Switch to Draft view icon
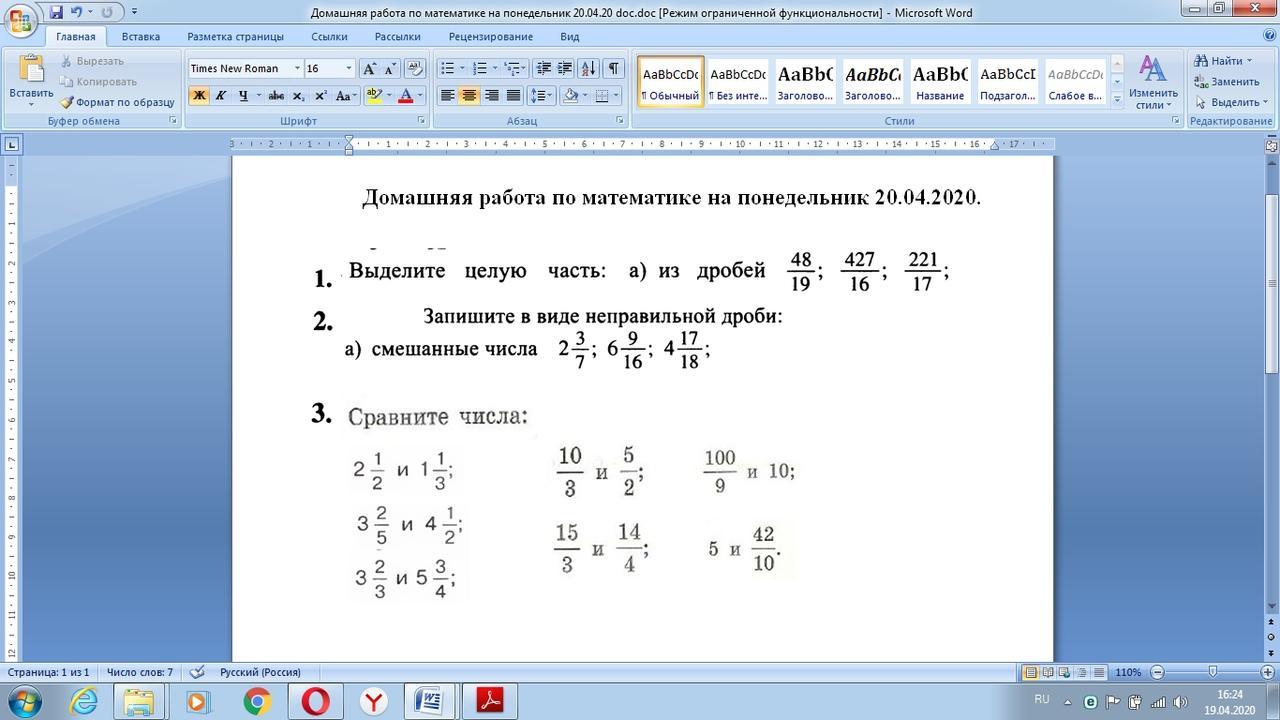 pyautogui.click(x=1099, y=672)
